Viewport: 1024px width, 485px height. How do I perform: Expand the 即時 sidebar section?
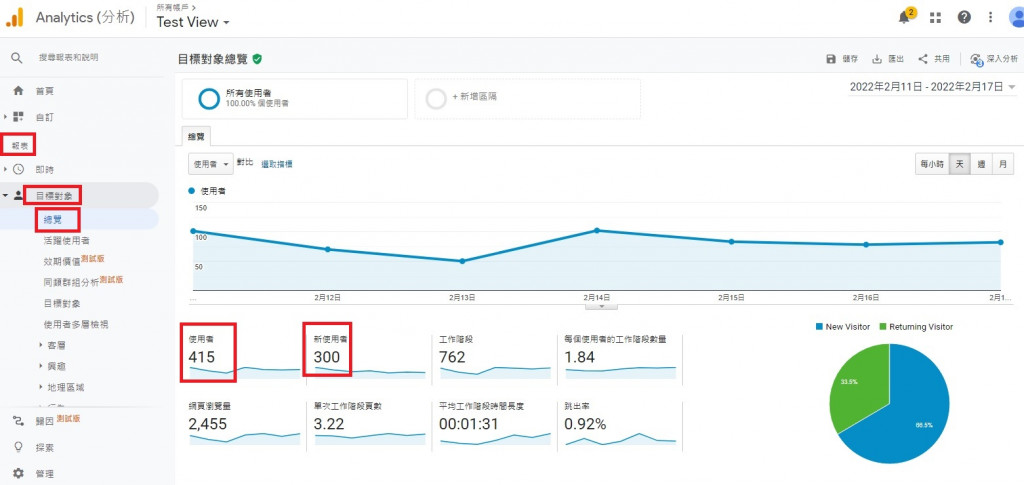coord(6,169)
